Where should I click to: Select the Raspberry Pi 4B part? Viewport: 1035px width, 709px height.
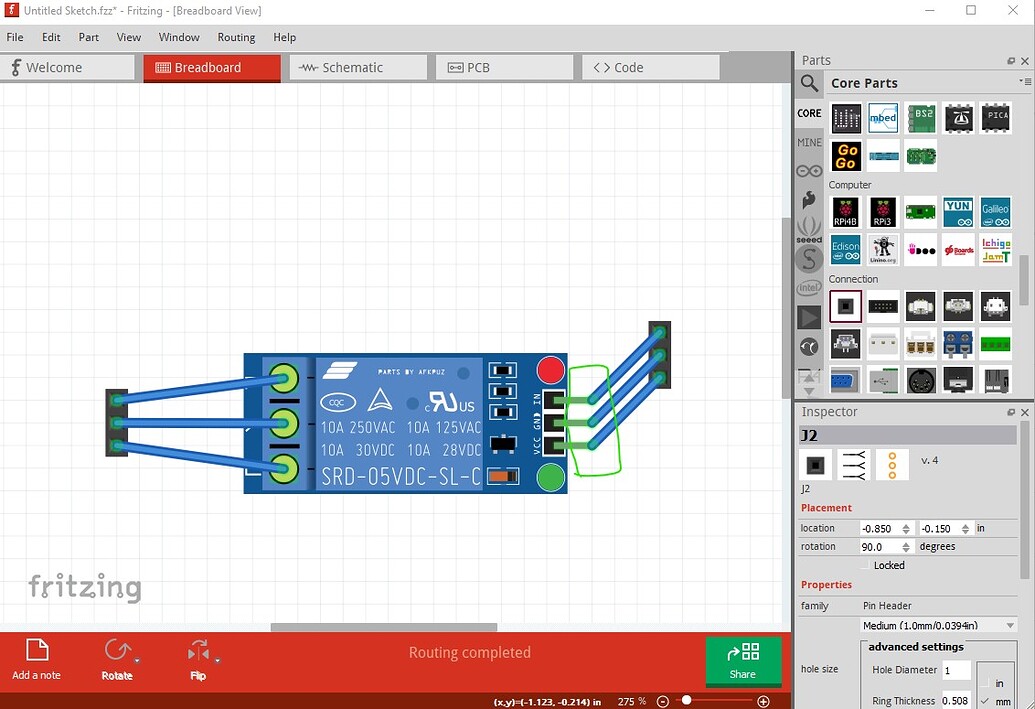[x=846, y=213]
